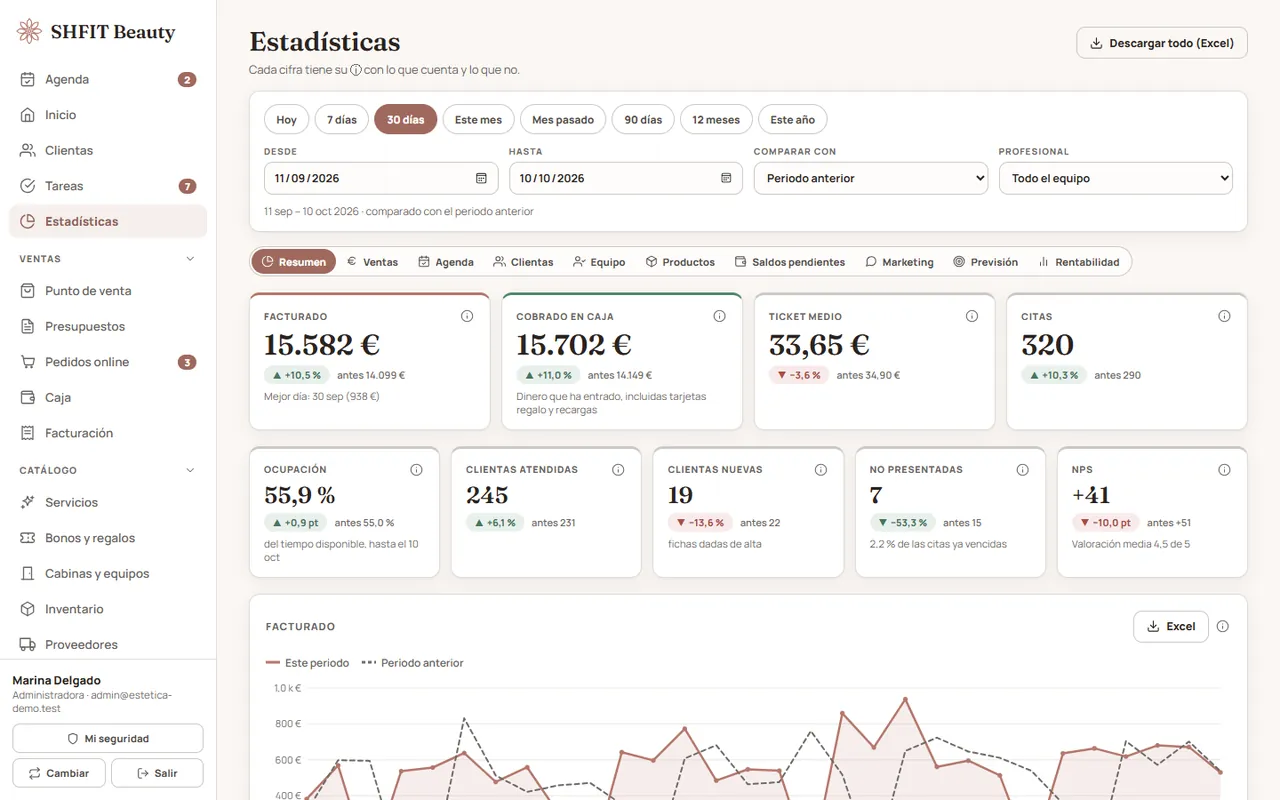Click the Mi seguridad button

pyautogui.click(x=108, y=738)
